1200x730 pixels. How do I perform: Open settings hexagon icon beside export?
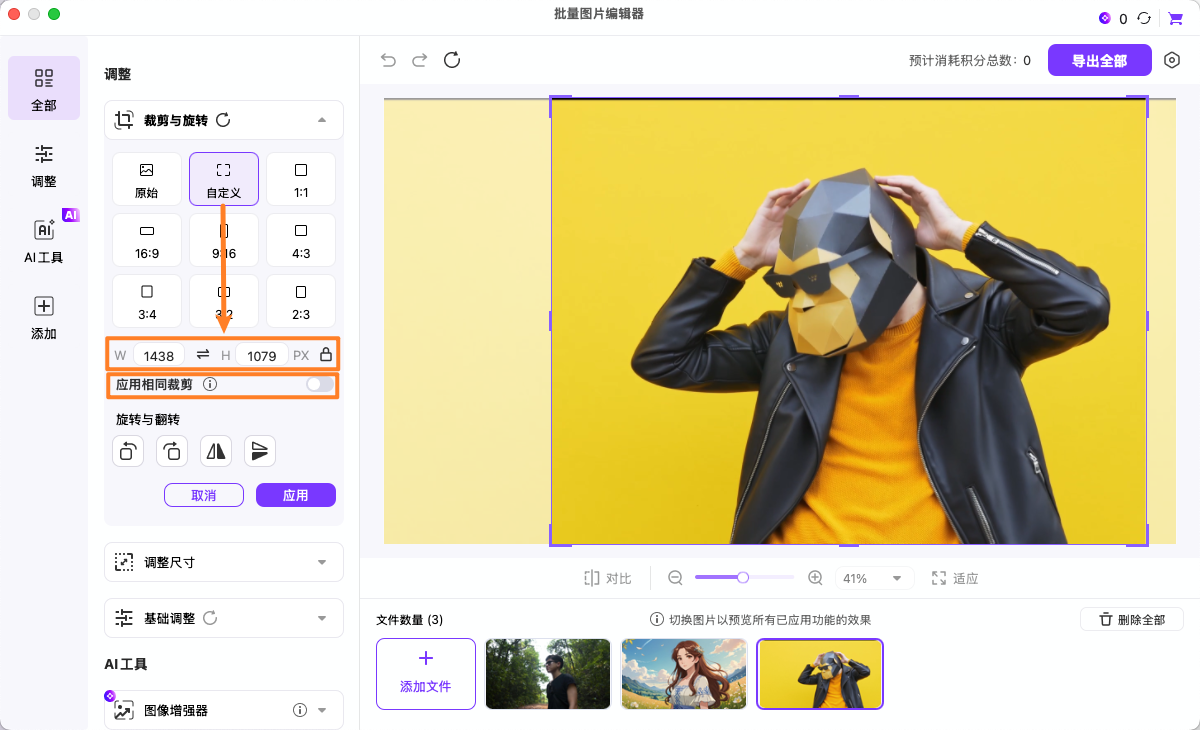point(1172,60)
